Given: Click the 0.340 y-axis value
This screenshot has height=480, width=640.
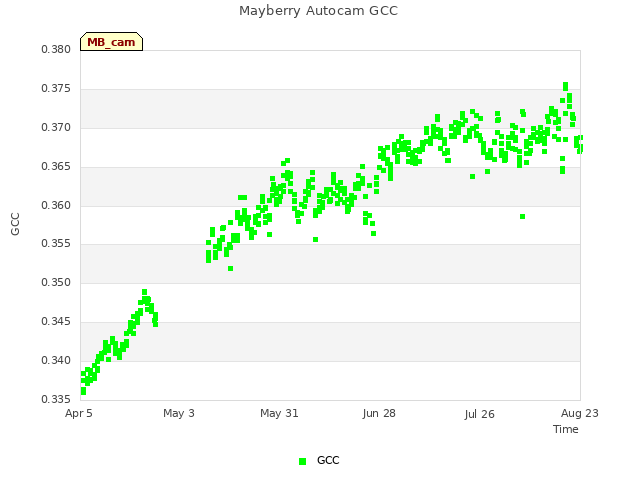Looking at the screenshot, I should click(x=56, y=360).
